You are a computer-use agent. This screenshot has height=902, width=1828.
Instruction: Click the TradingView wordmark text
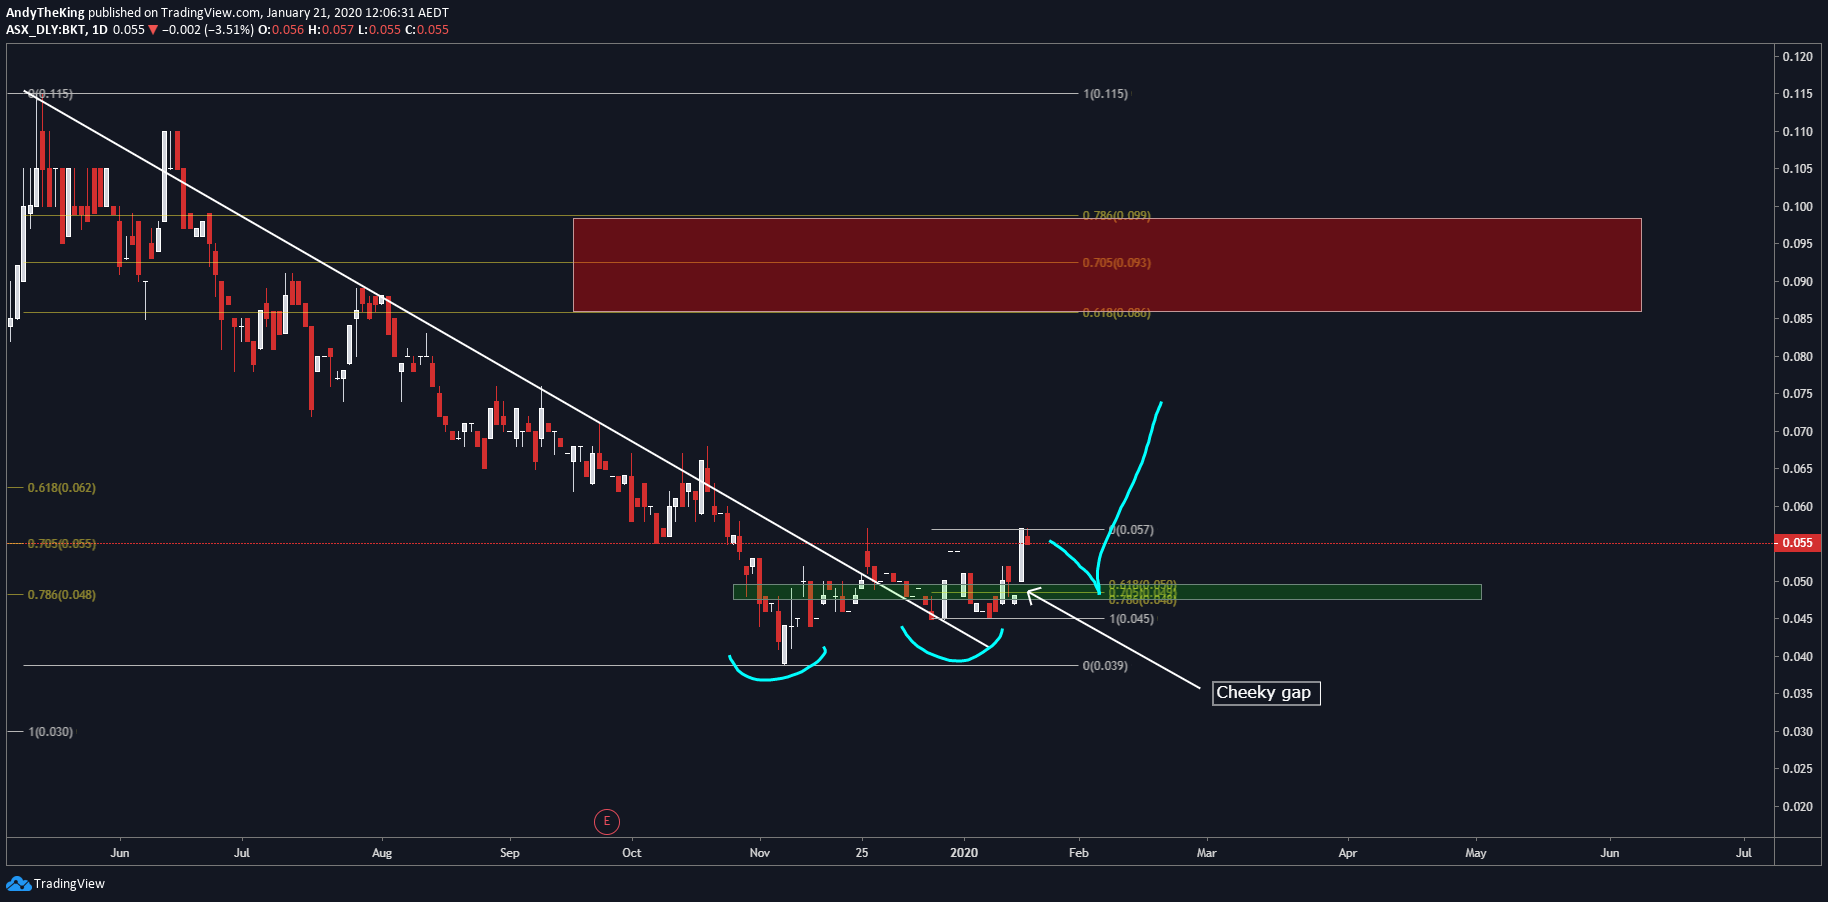(69, 884)
